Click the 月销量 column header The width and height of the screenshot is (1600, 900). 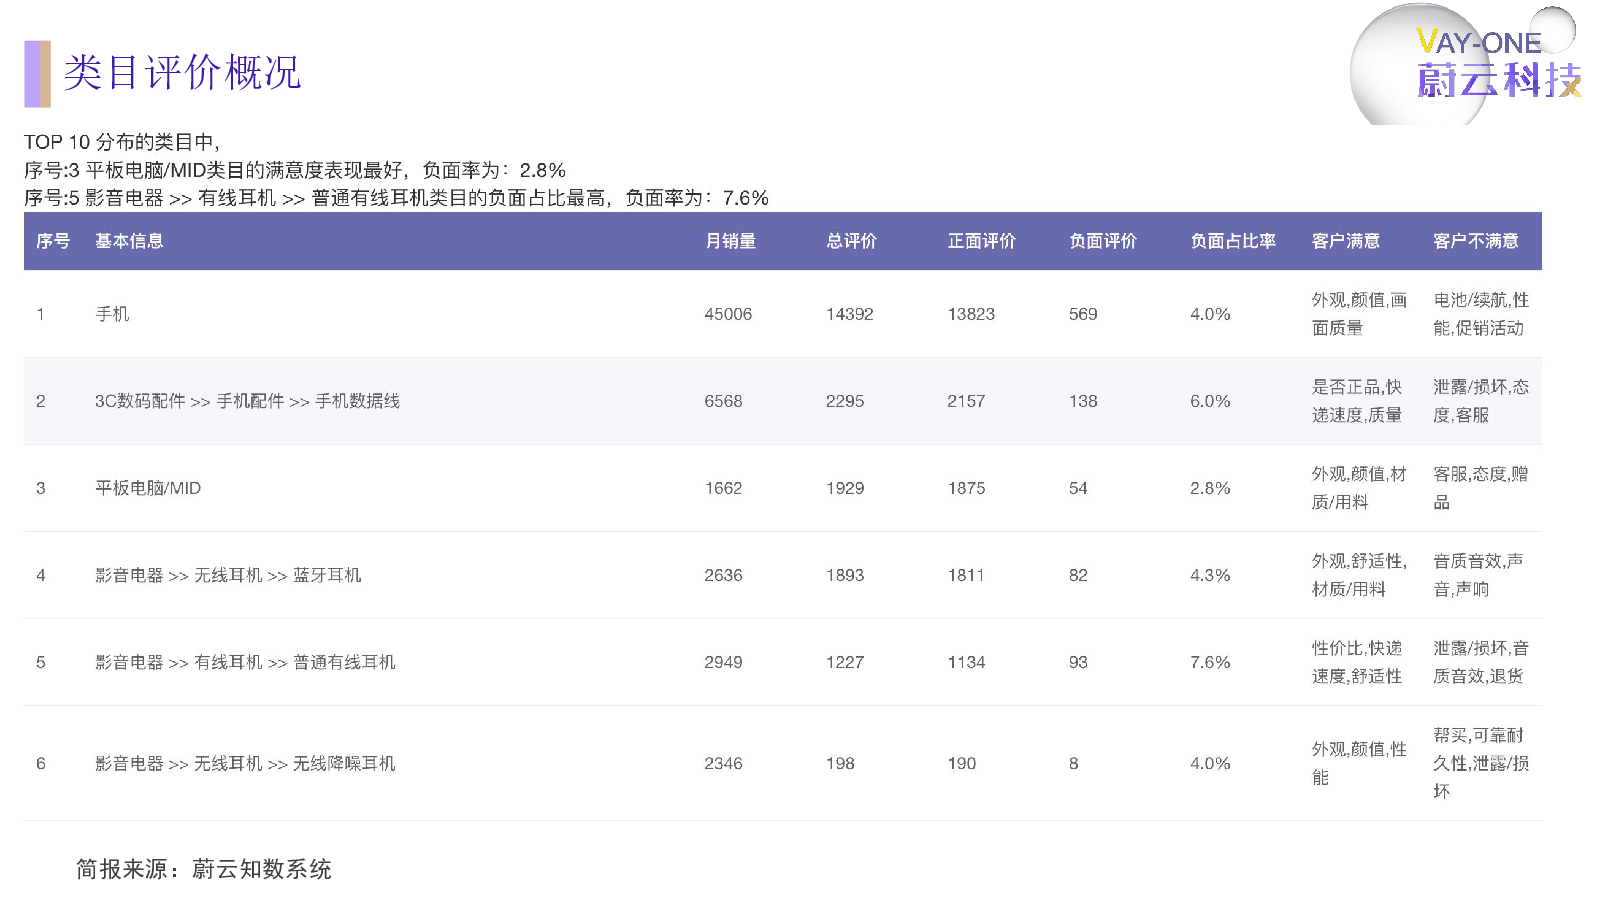coord(730,241)
